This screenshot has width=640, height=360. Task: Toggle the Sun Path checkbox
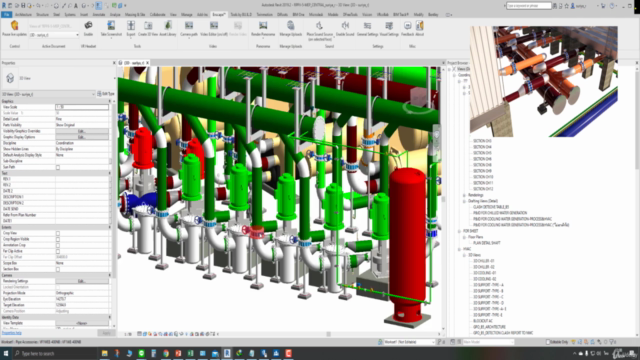(58, 167)
